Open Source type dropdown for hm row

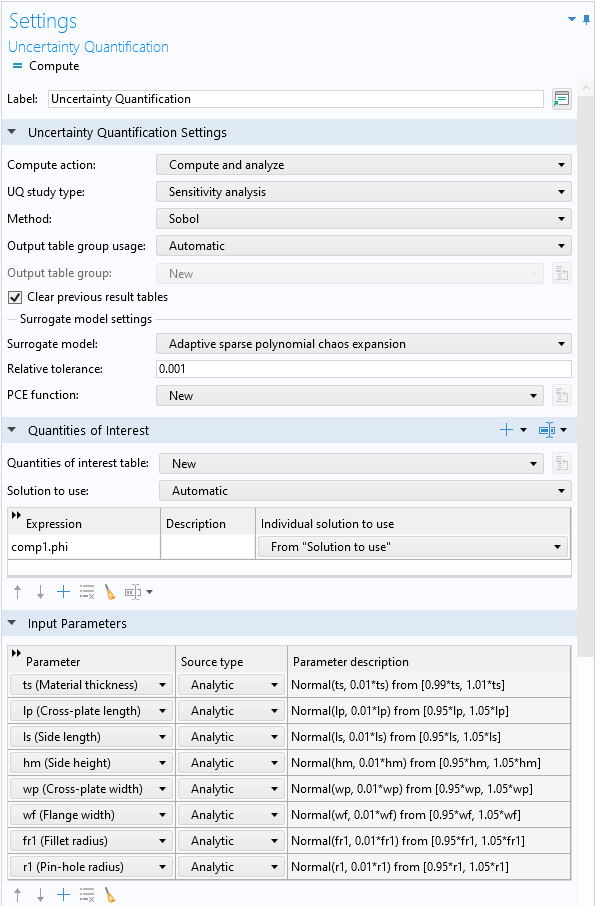point(231,763)
